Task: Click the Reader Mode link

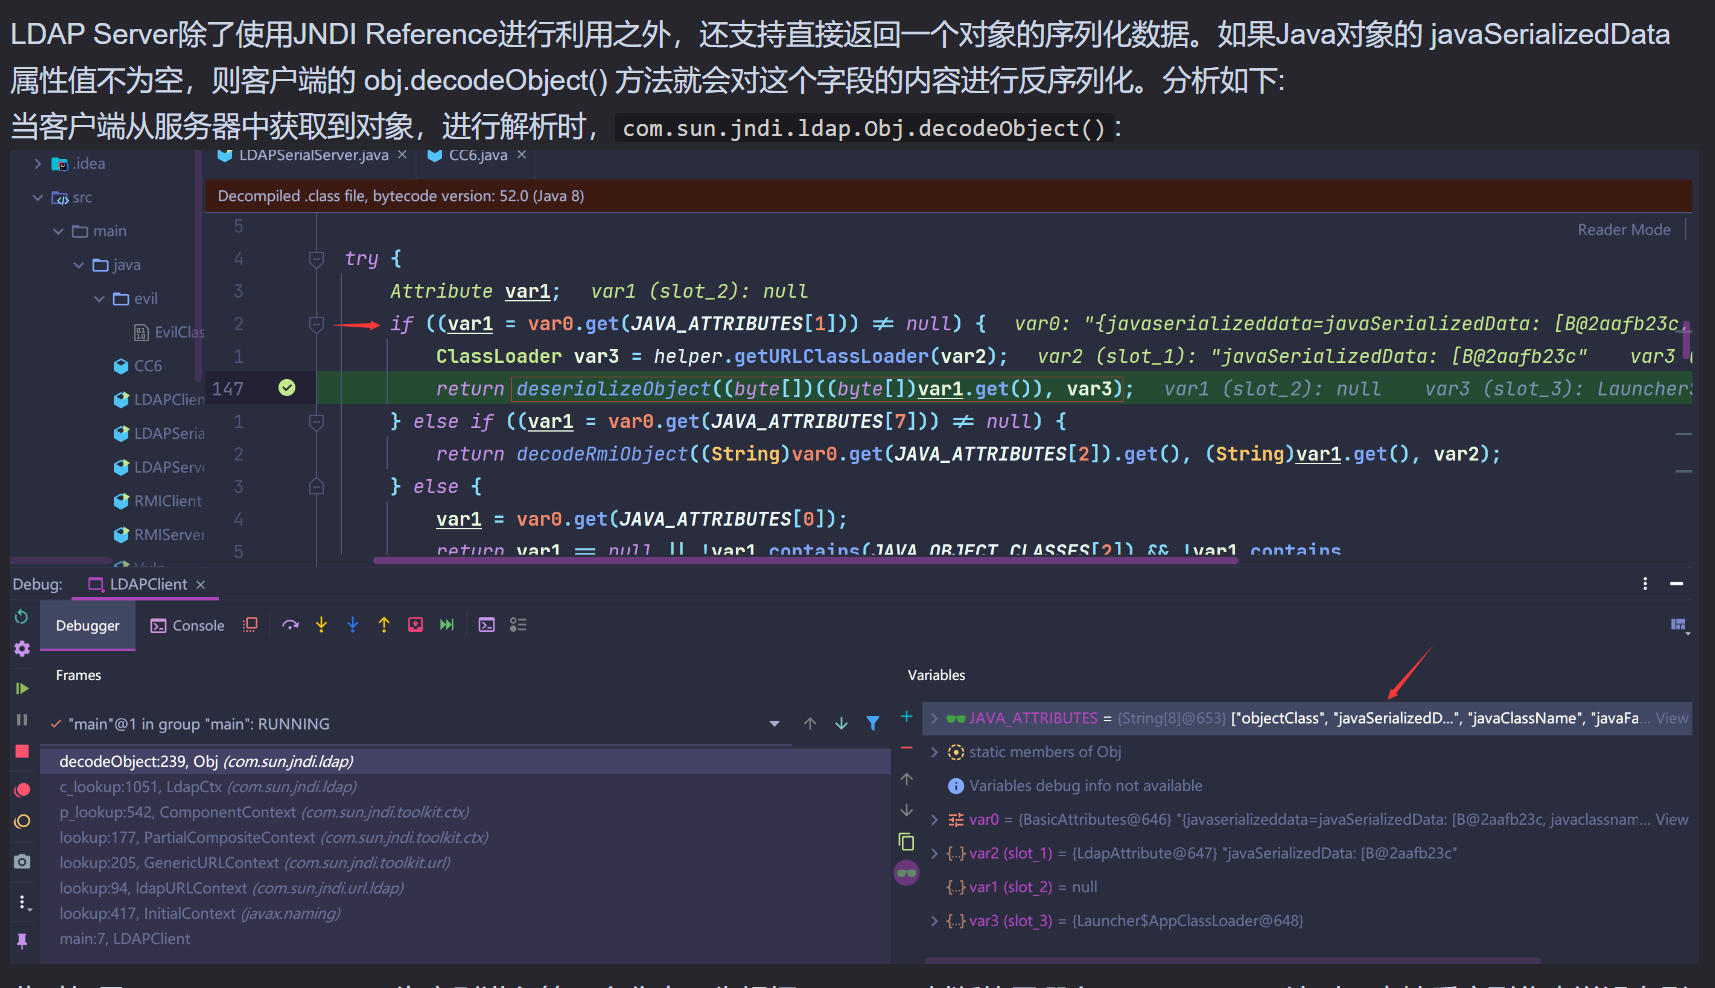Action: pos(1623,230)
